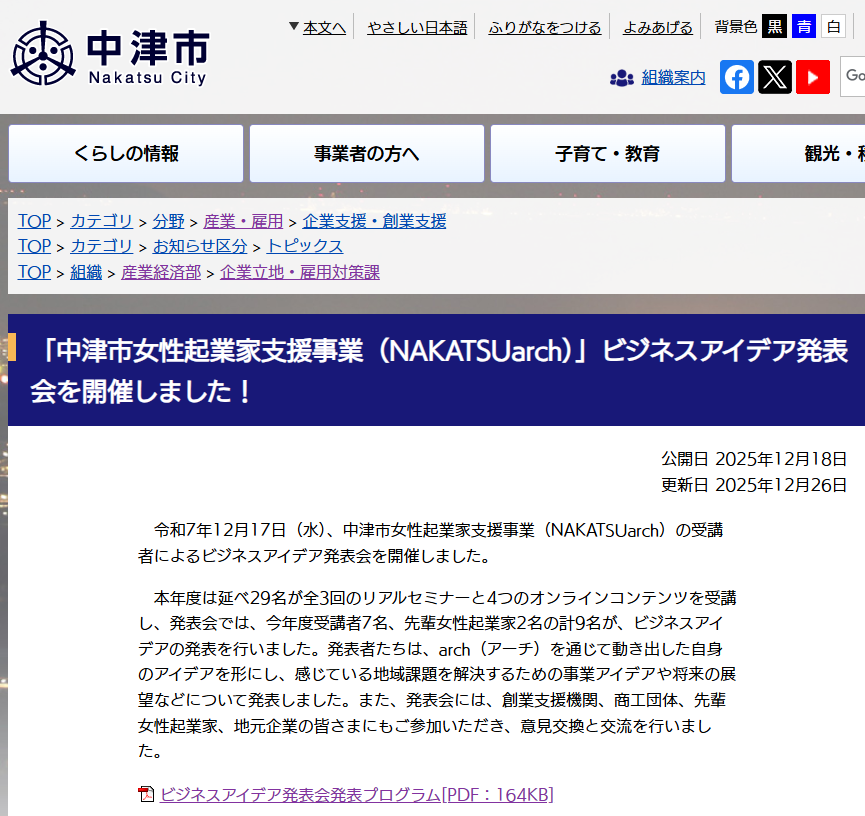
Task: Click the 組織案内 people icon
Action: [622, 78]
